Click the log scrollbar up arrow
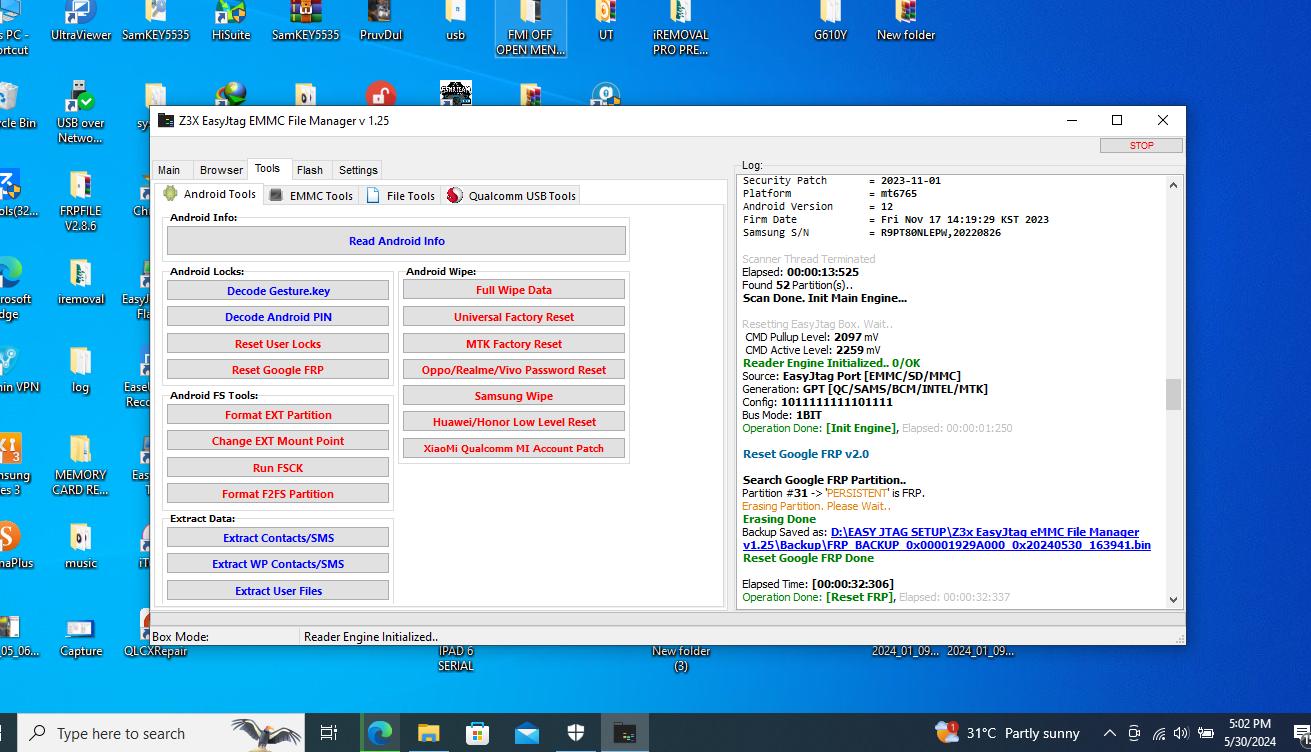Screen dimensions: 1311x752 click(1174, 184)
